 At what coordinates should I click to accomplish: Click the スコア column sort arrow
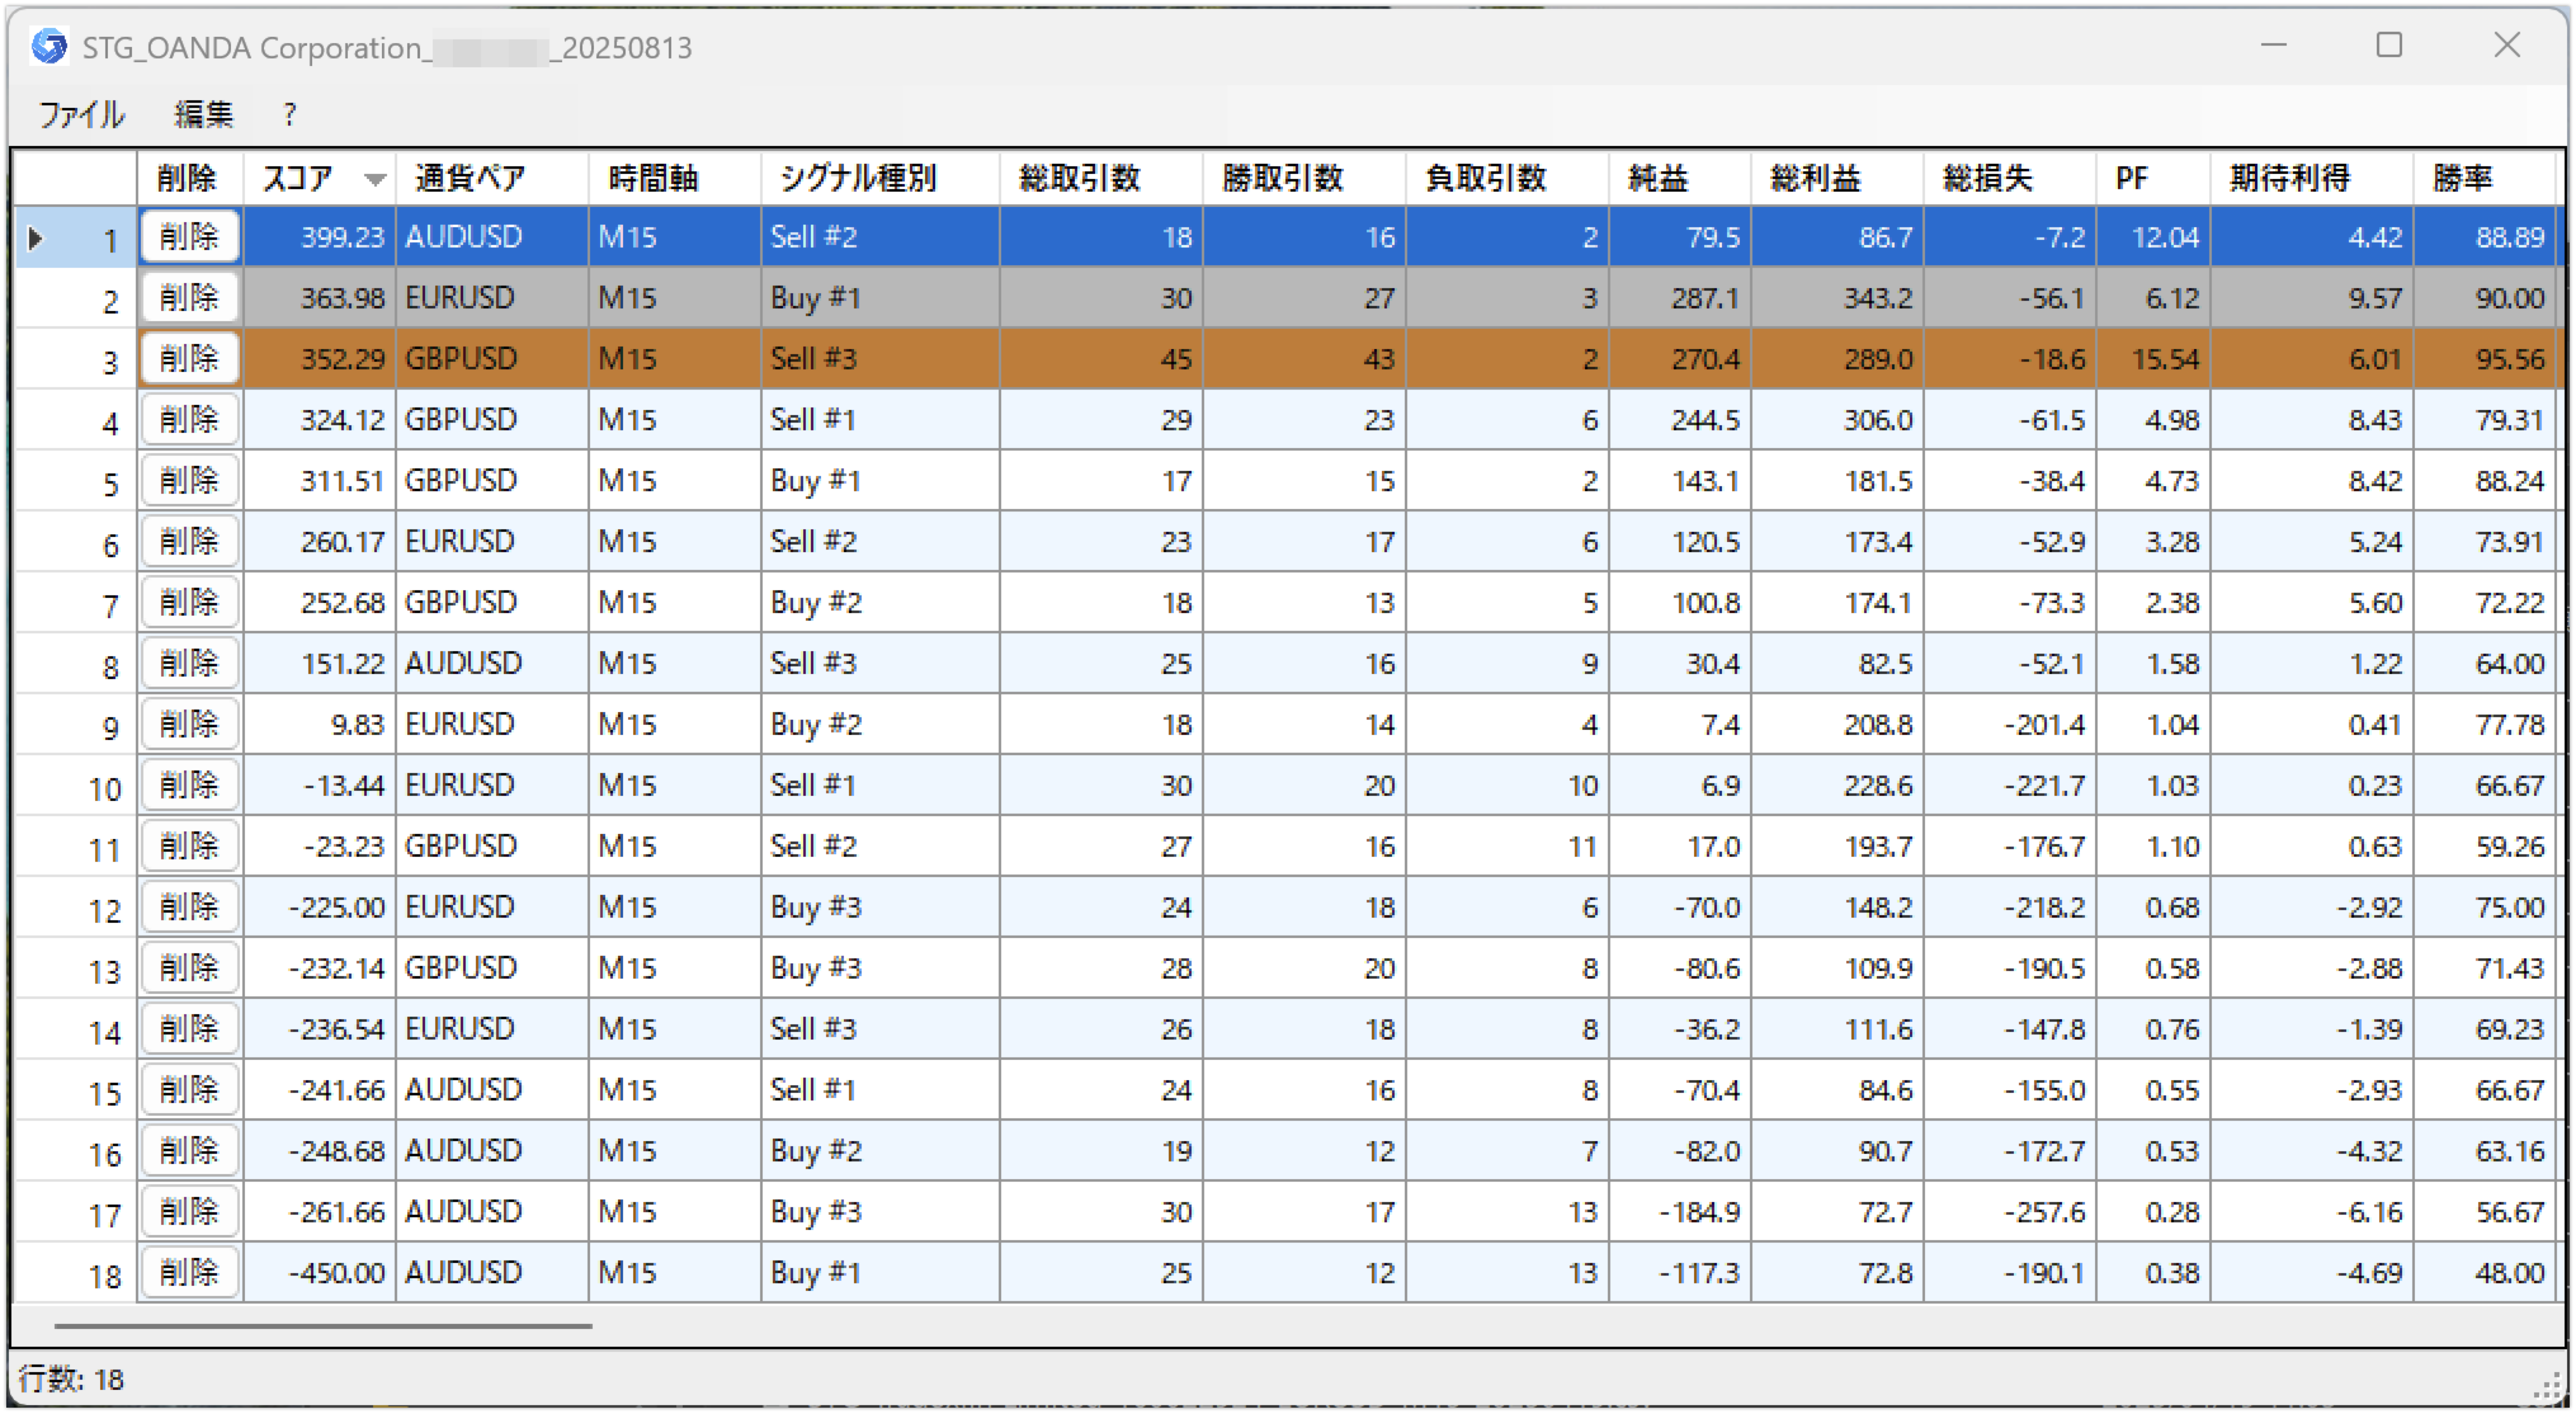coord(375,179)
